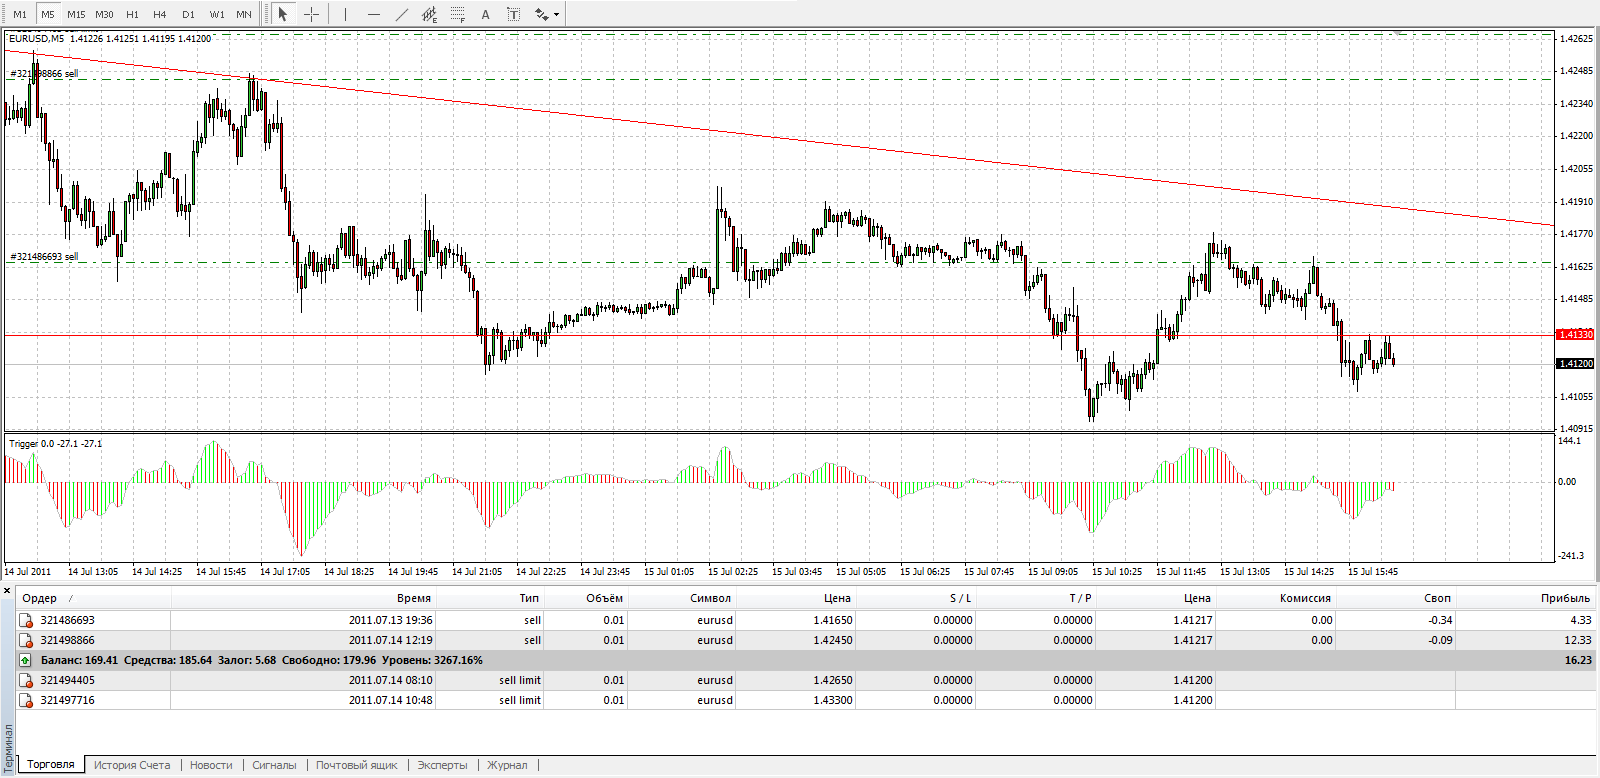
Task: Activate the crosshair tool
Action: (311, 14)
